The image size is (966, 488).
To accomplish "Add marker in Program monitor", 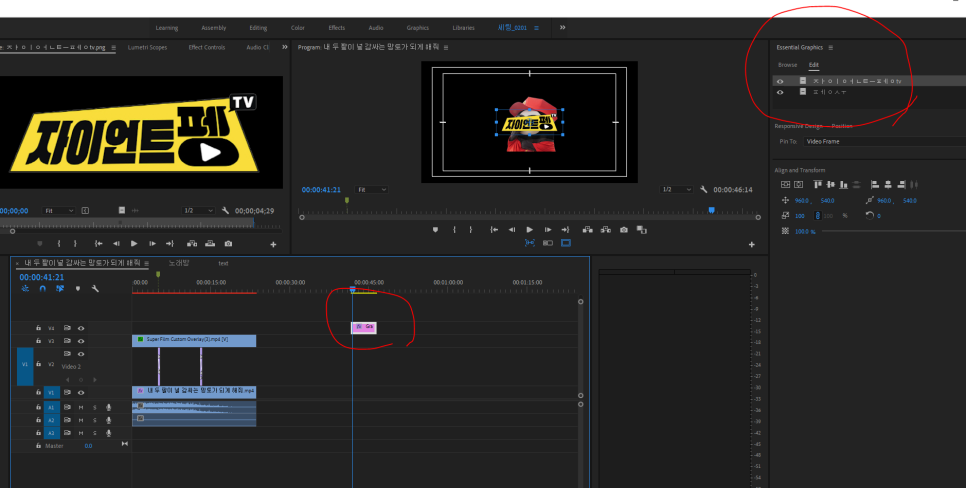I will [x=435, y=229].
